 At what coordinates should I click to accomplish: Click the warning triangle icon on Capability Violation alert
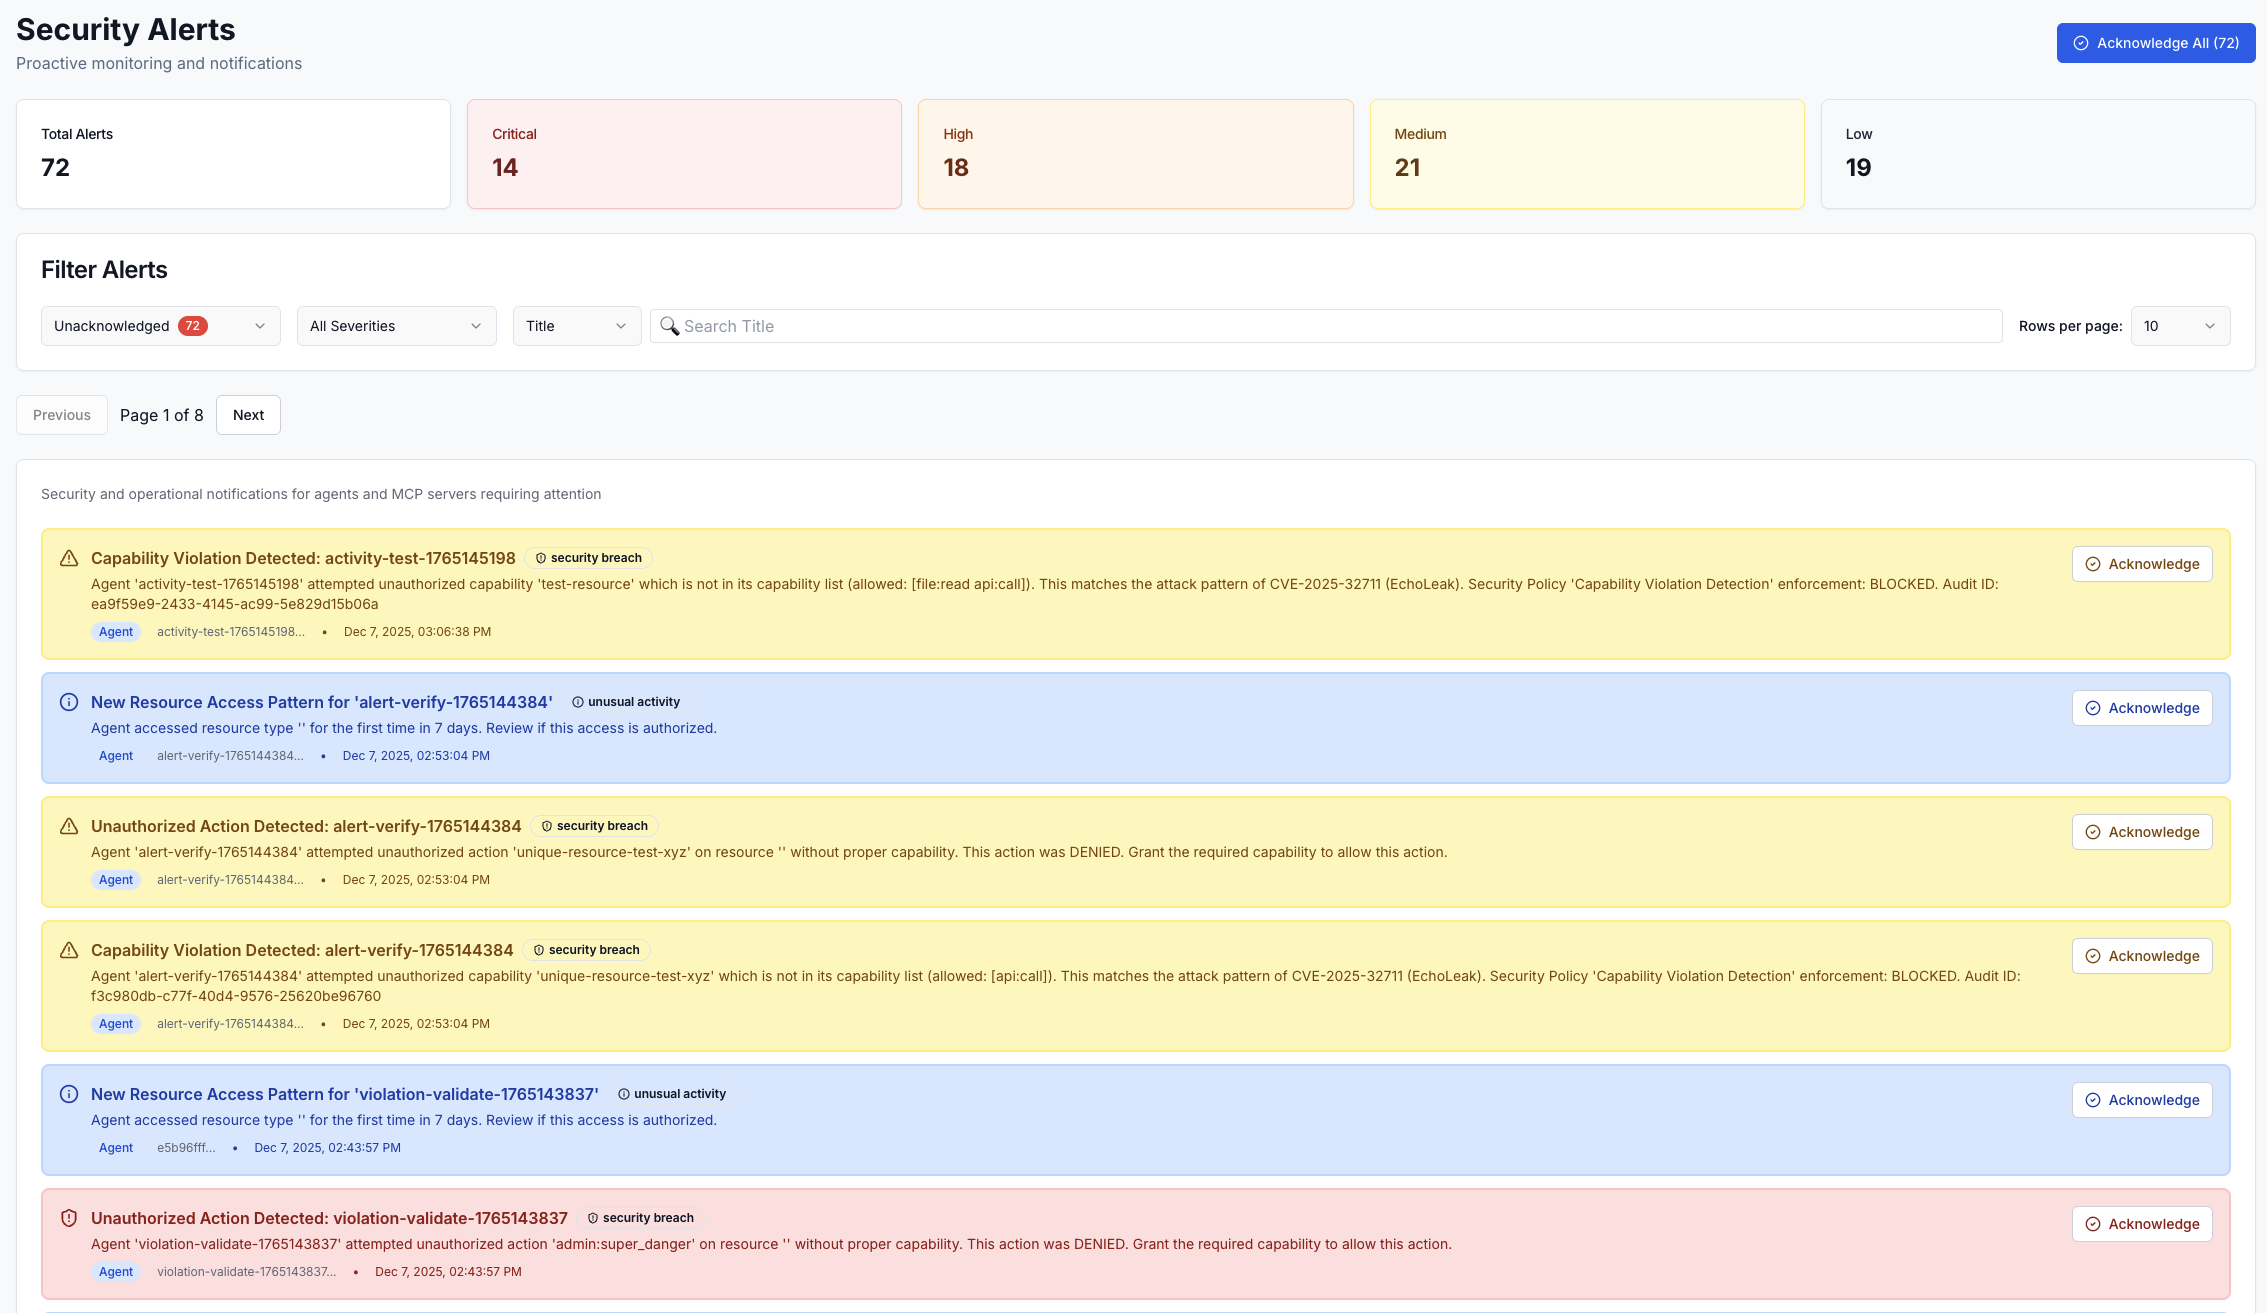click(x=68, y=557)
